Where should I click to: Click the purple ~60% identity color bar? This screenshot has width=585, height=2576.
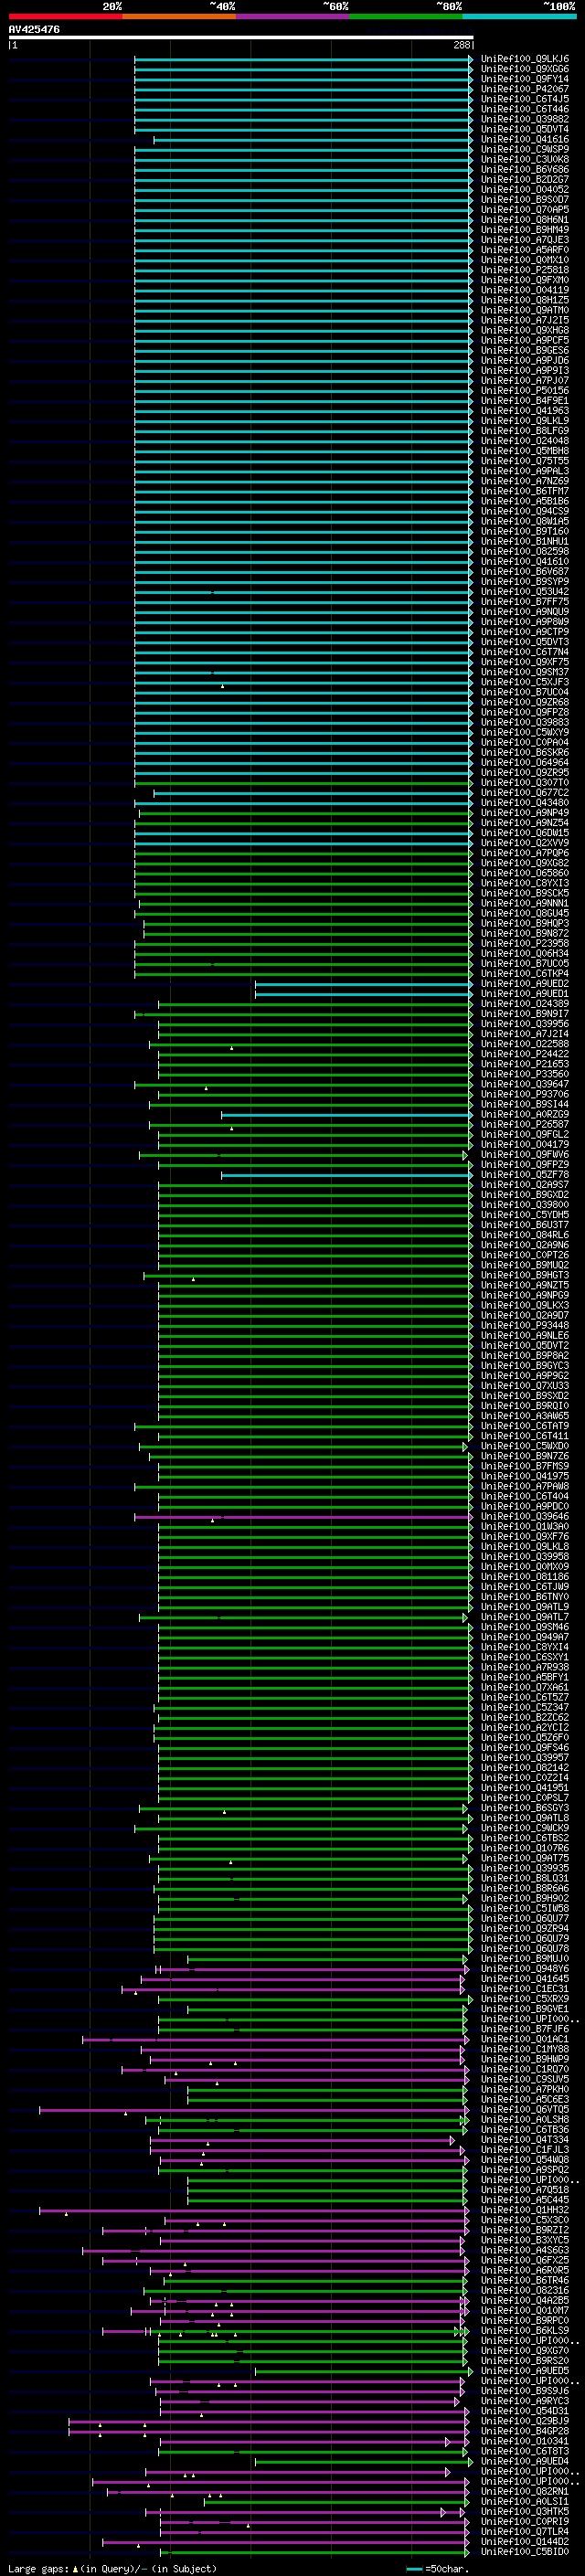click(x=293, y=16)
